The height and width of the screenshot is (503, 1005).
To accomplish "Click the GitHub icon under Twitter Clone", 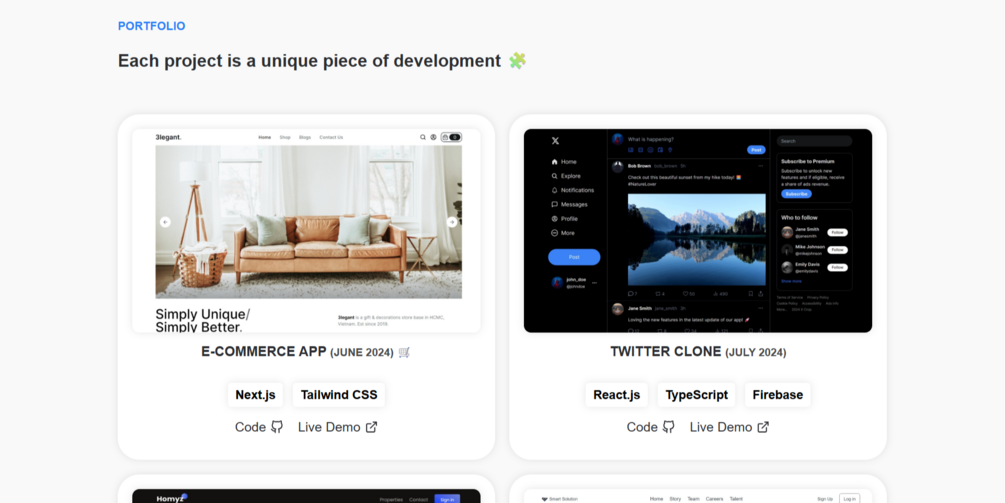I will coord(669,427).
